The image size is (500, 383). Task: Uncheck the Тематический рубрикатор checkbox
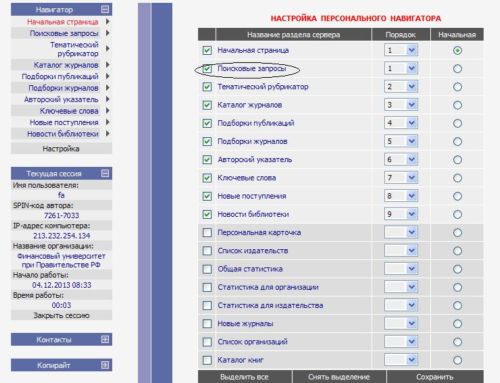point(207,87)
